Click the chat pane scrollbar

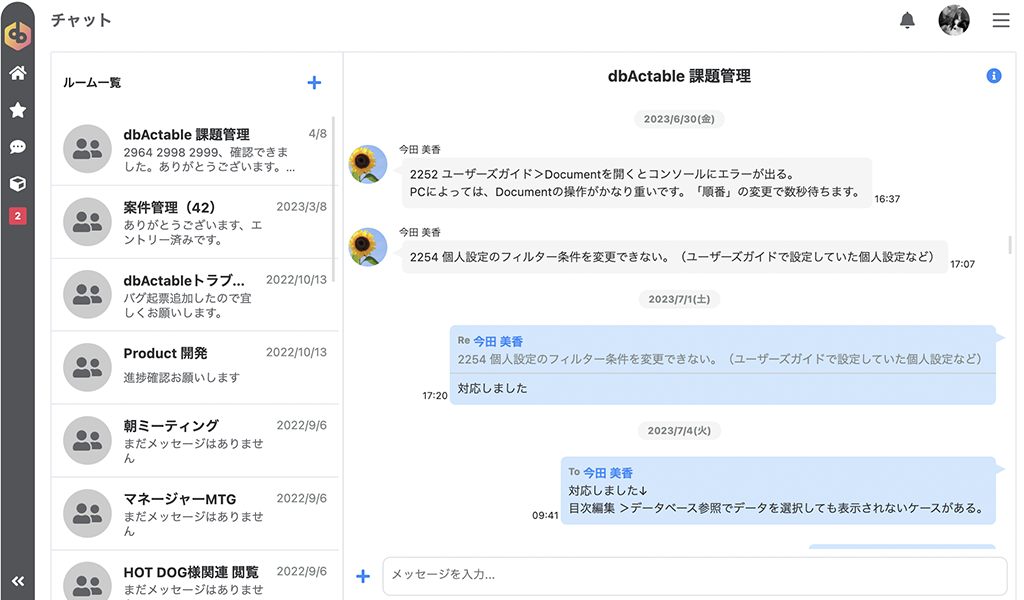(x=1010, y=245)
